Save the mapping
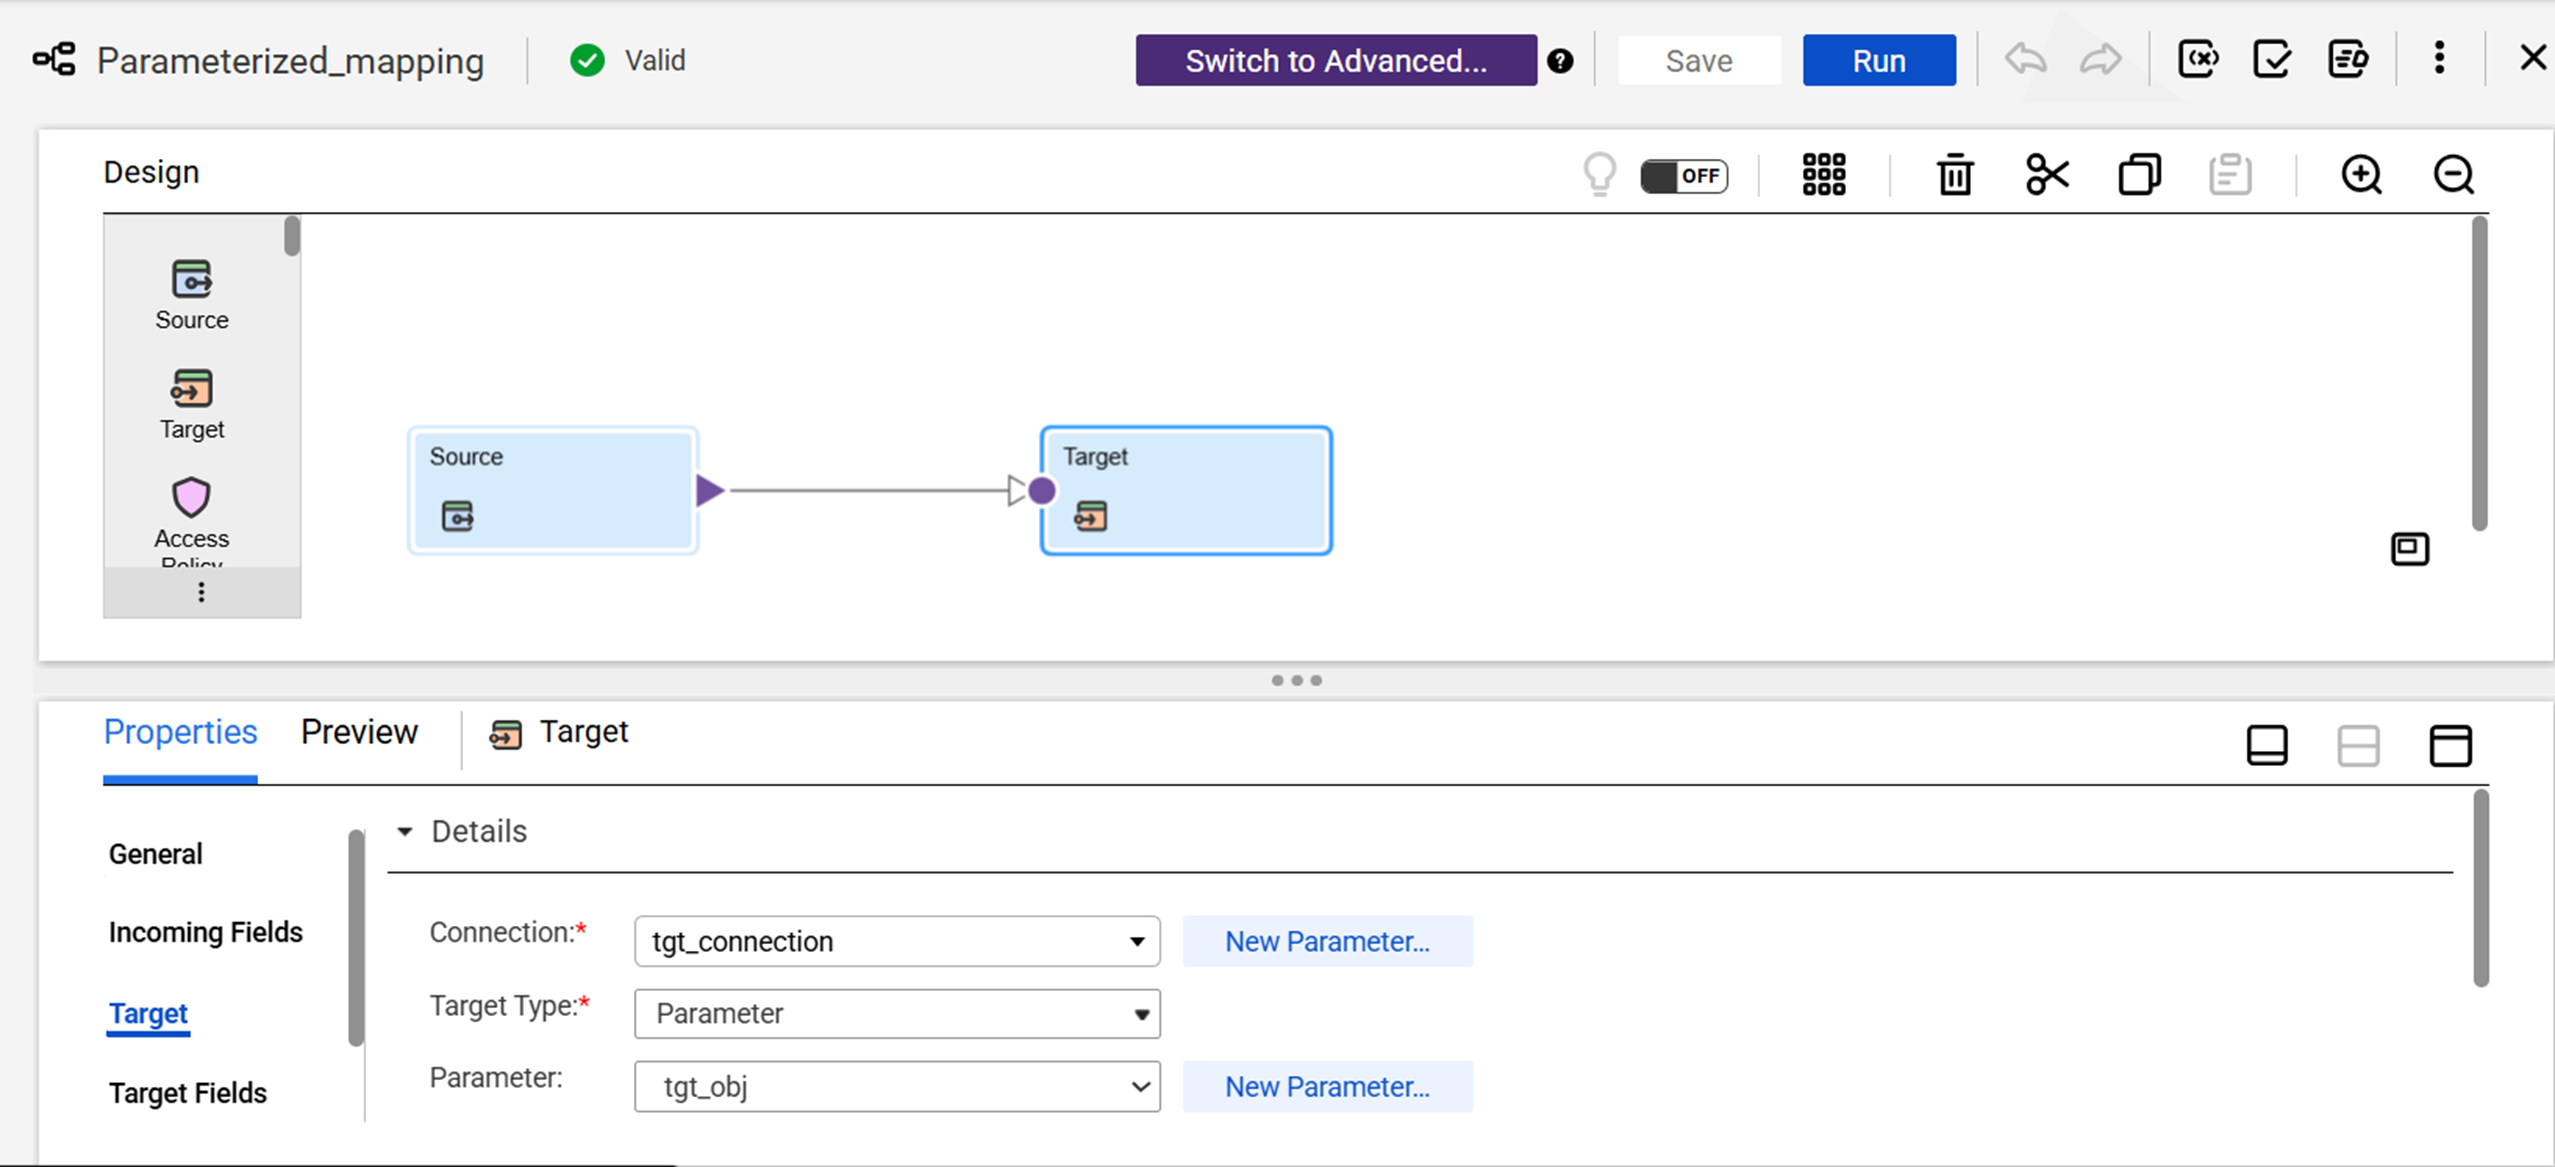 click(1699, 60)
